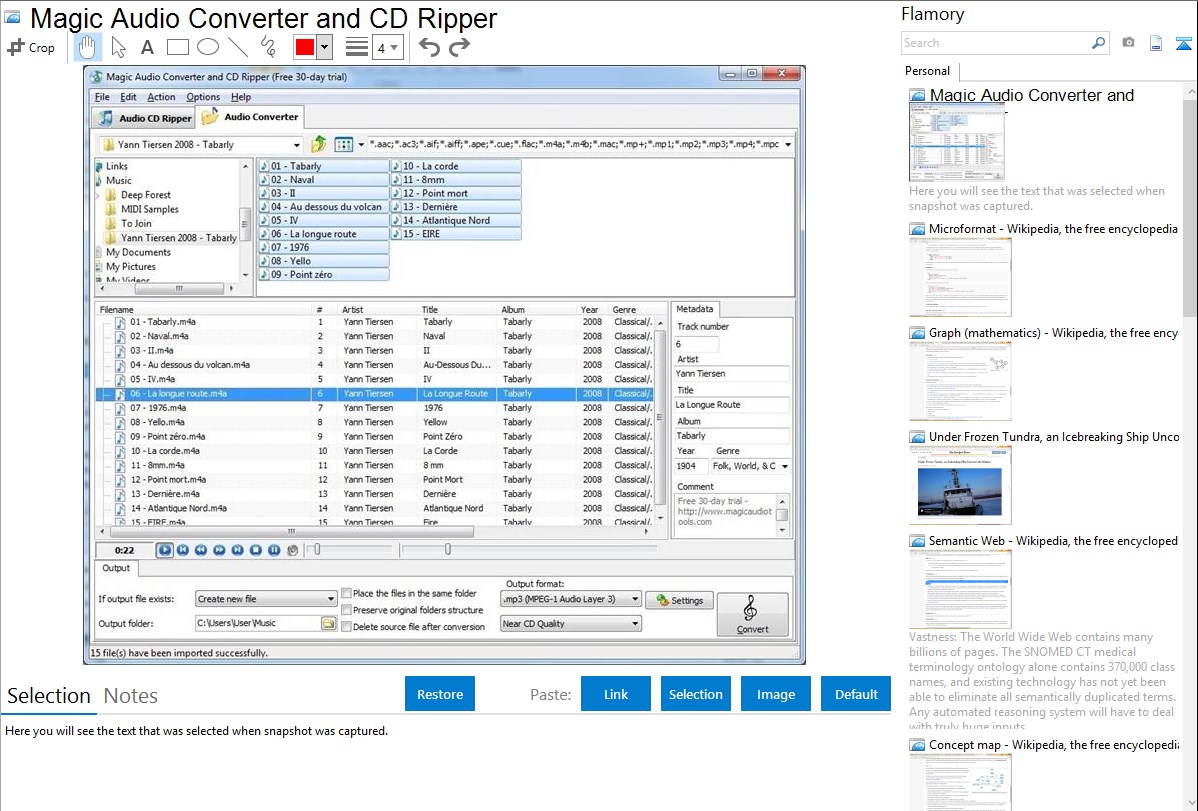This screenshot has height=811, width=1198.
Task: Open the Edit menu
Action: click(x=128, y=97)
